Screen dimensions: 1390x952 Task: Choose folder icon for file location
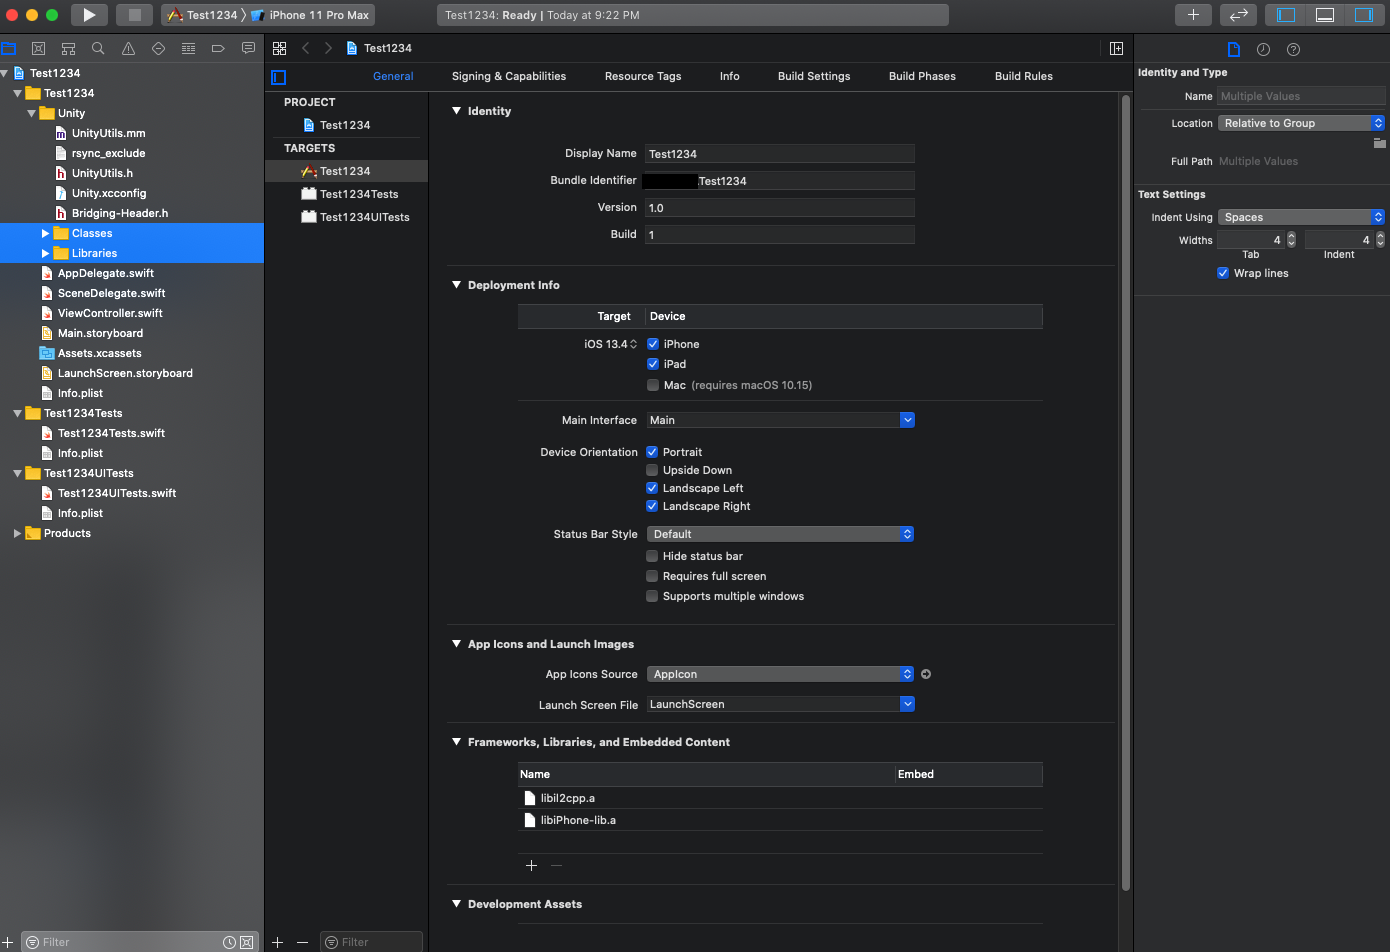pos(1379,143)
